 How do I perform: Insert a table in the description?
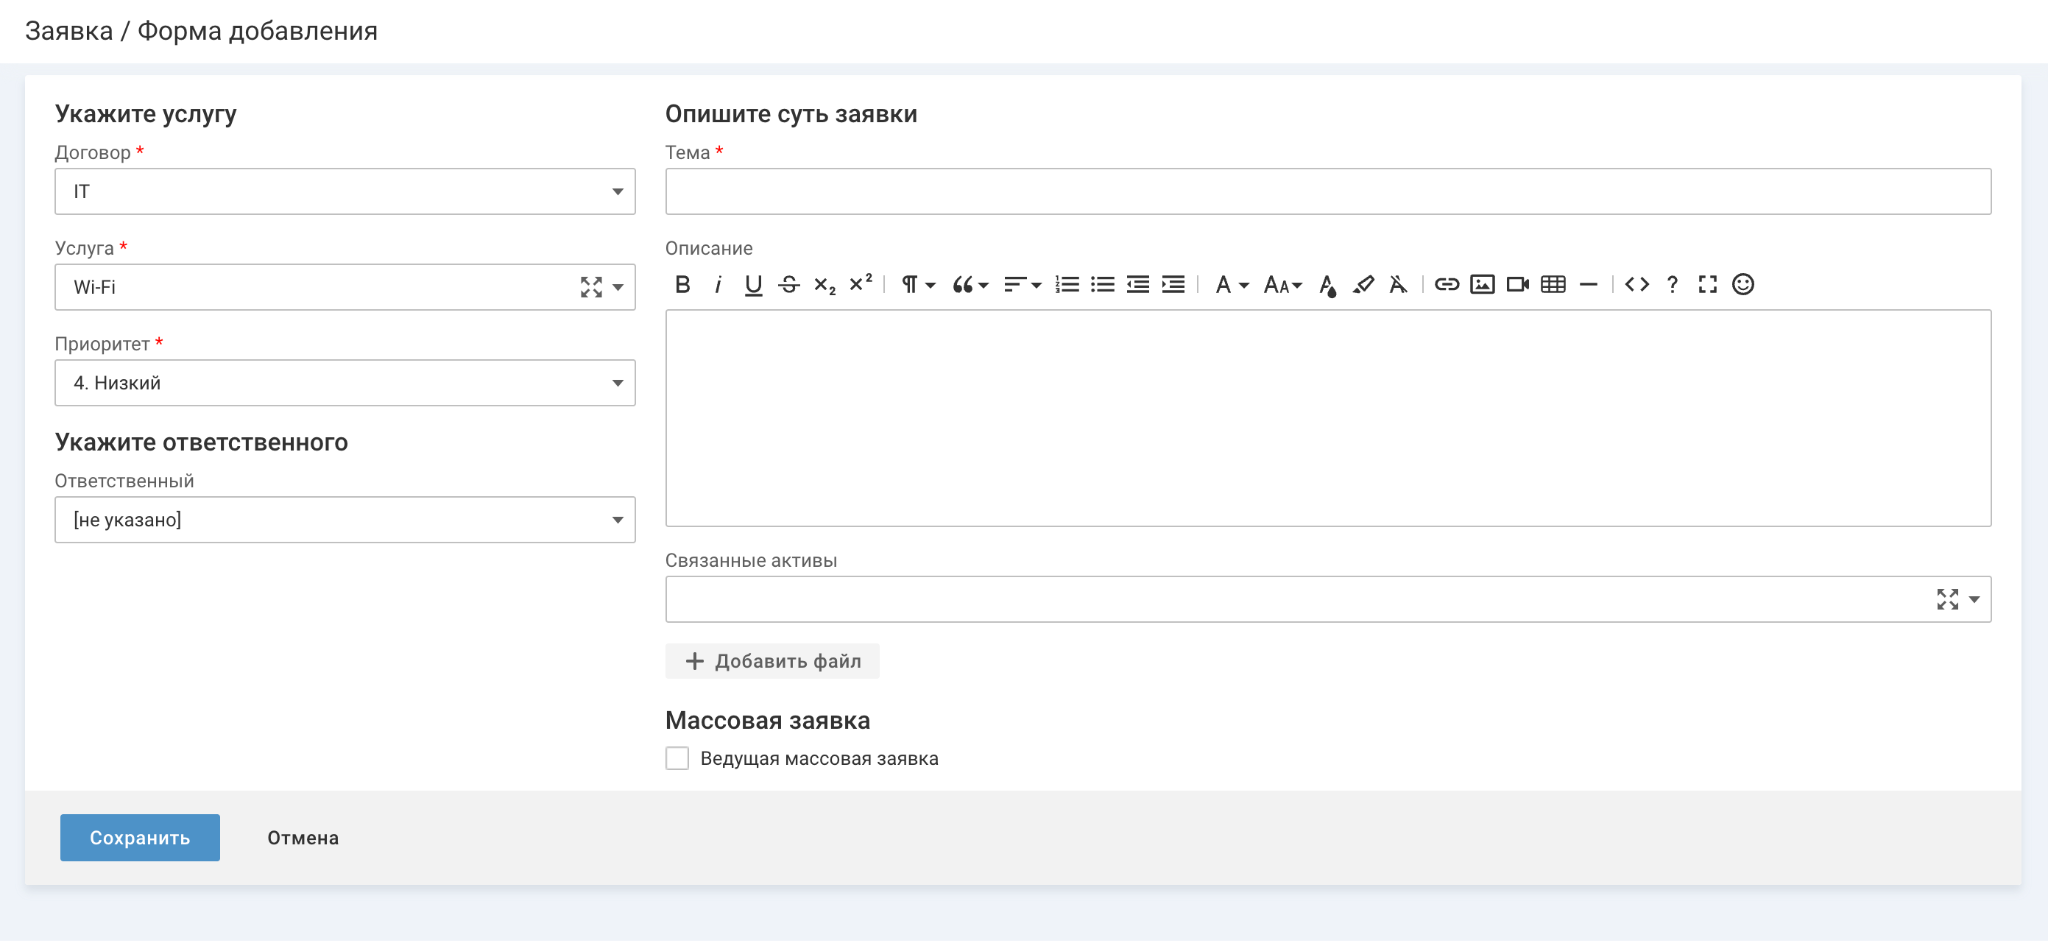(x=1553, y=285)
